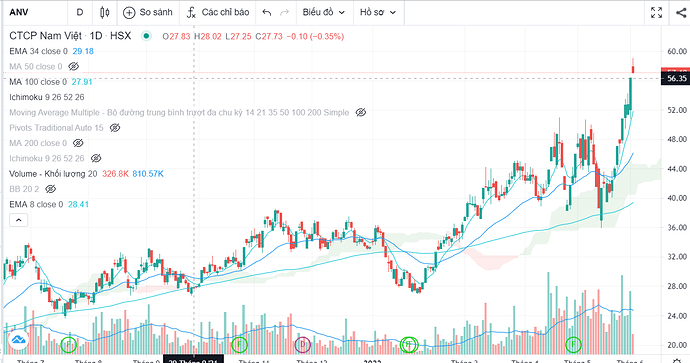The width and height of the screenshot is (690, 363).
Task: Click 52.00 on the price axis
Action: [x=677, y=110]
